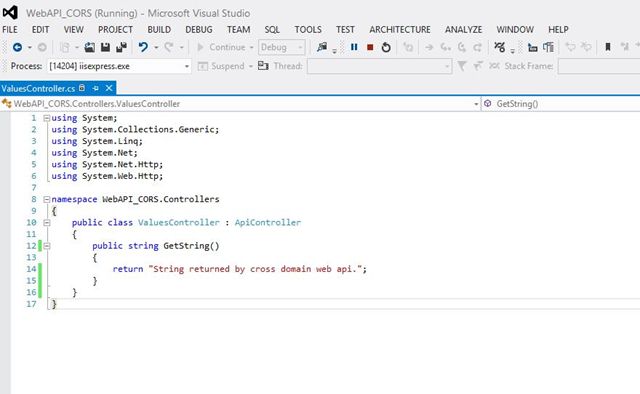
Task: Click the Show Only Flagged Threads icon
Action: coord(478,66)
